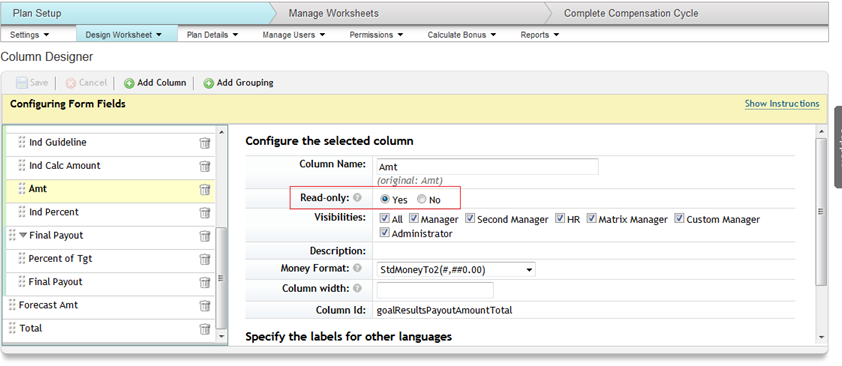Image resolution: width=842 pixels, height=366 pixels.
Task: Click the drag handle icon beside Ind Percent
Action: tap(22, 212)
